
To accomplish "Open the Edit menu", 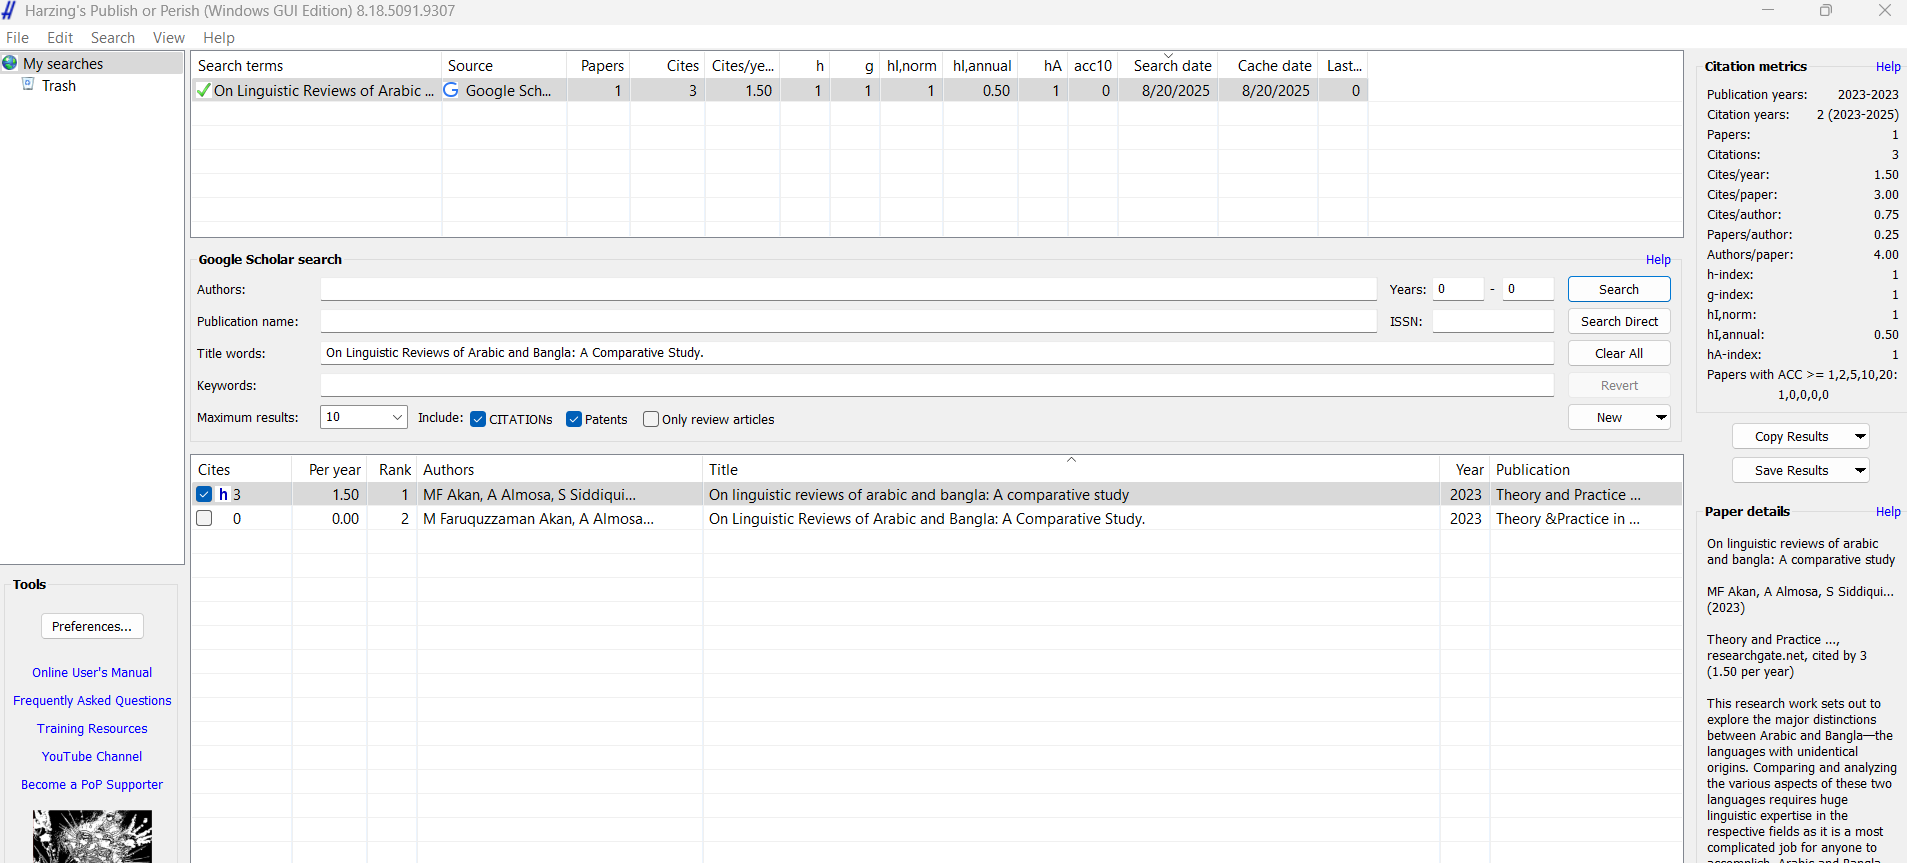I will (x=60, y=38).
